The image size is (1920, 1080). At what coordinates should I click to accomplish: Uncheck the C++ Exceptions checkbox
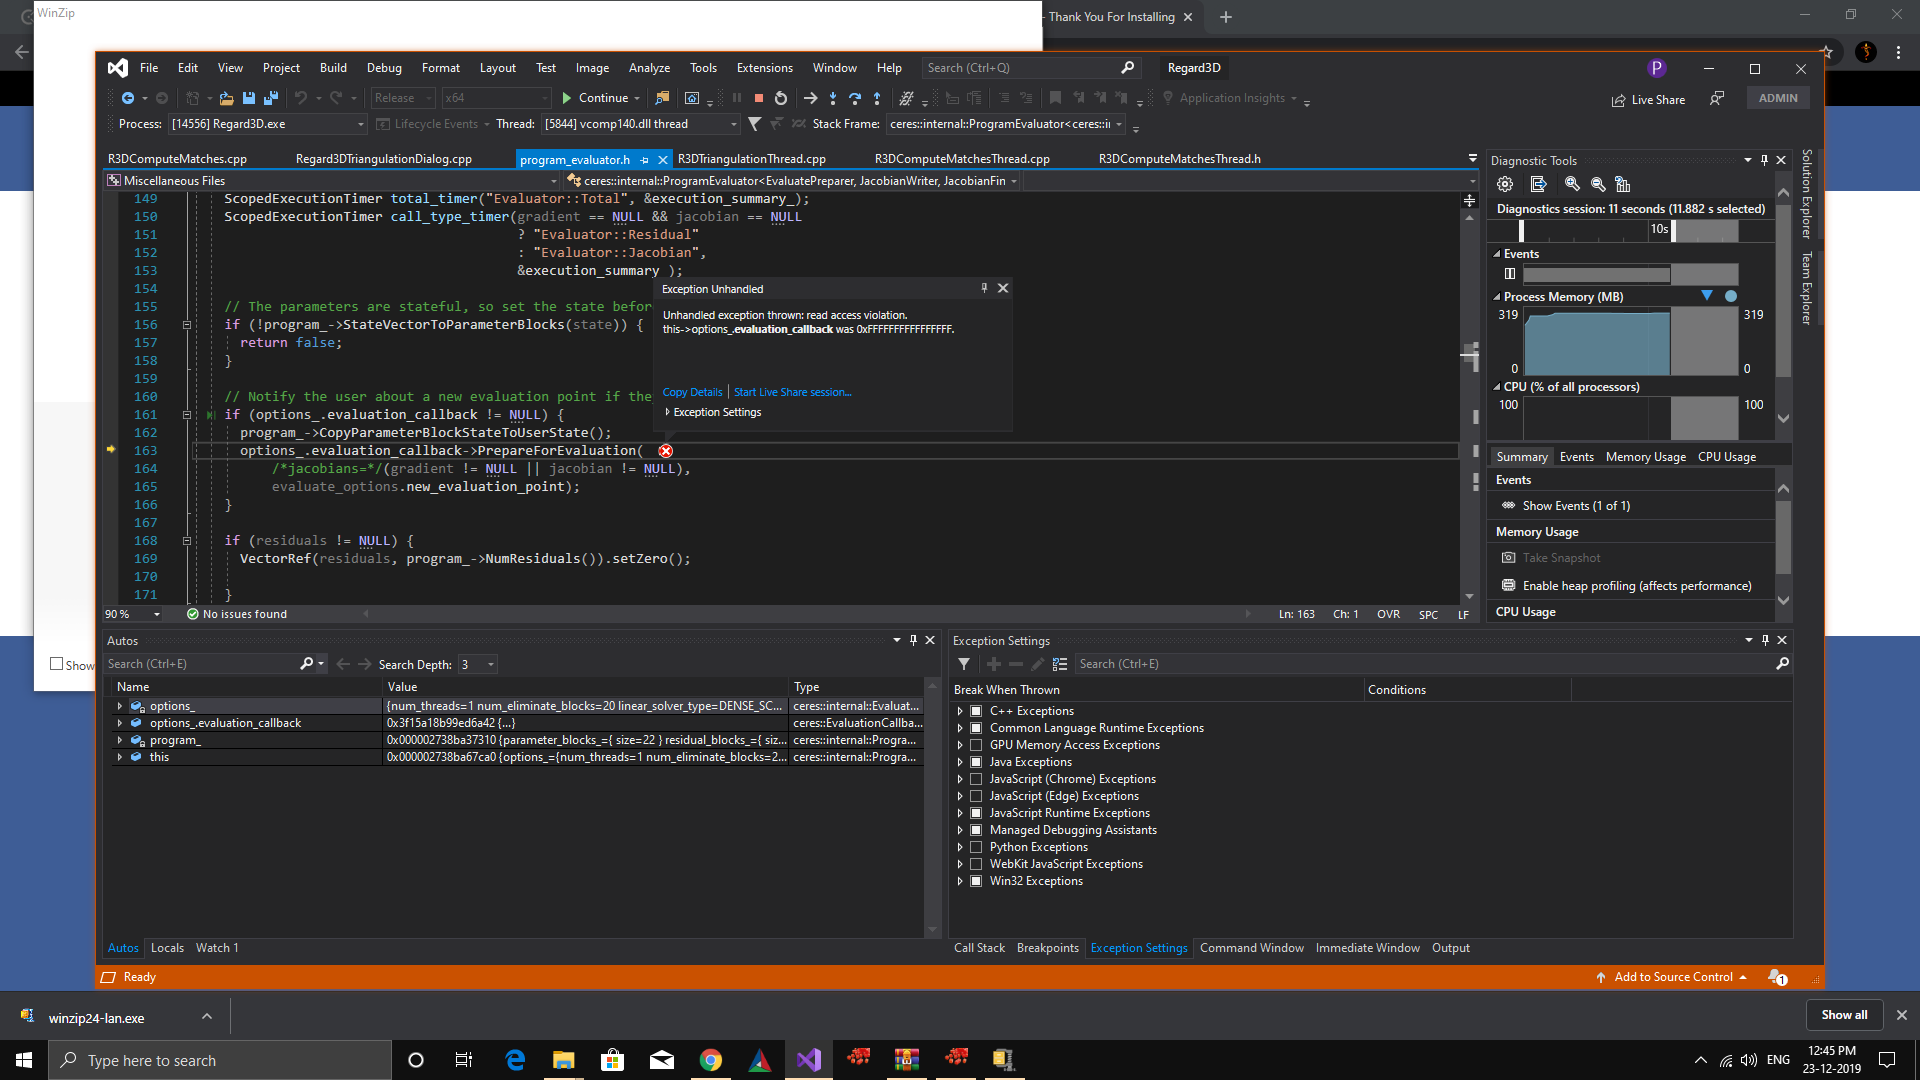click(976, 710)
